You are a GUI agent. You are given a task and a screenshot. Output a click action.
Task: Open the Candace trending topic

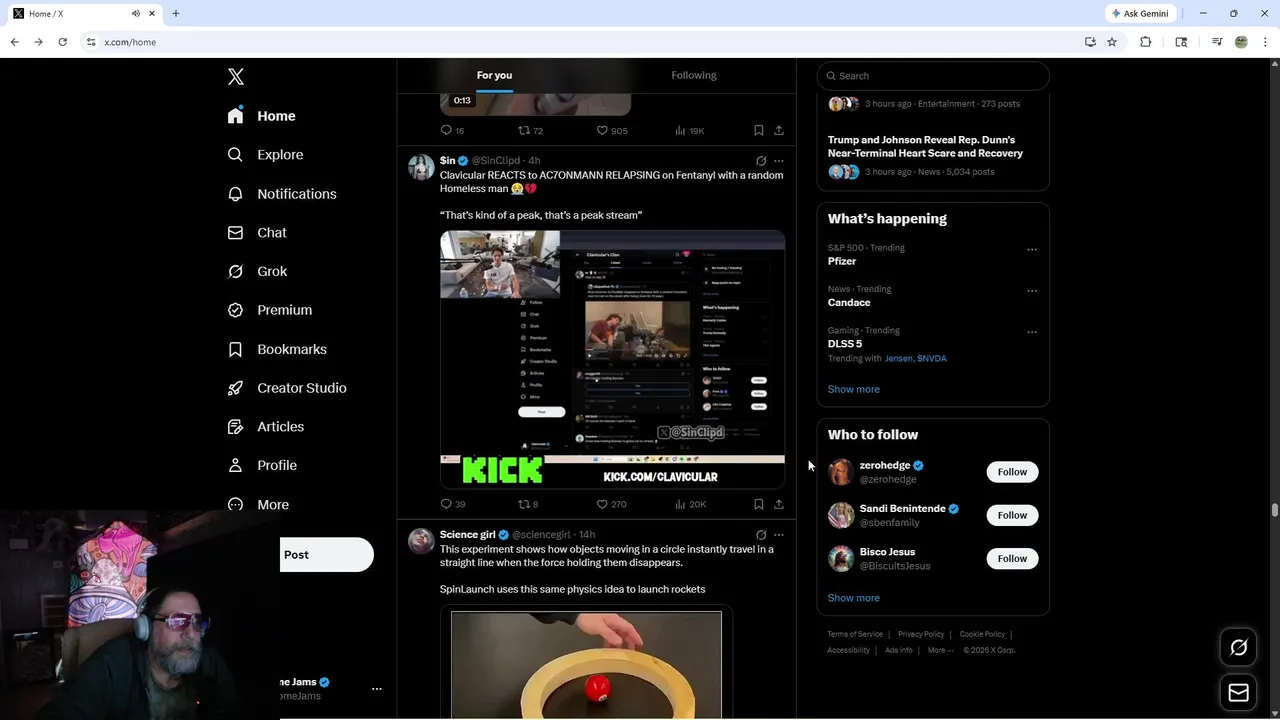tap(849, 302)
